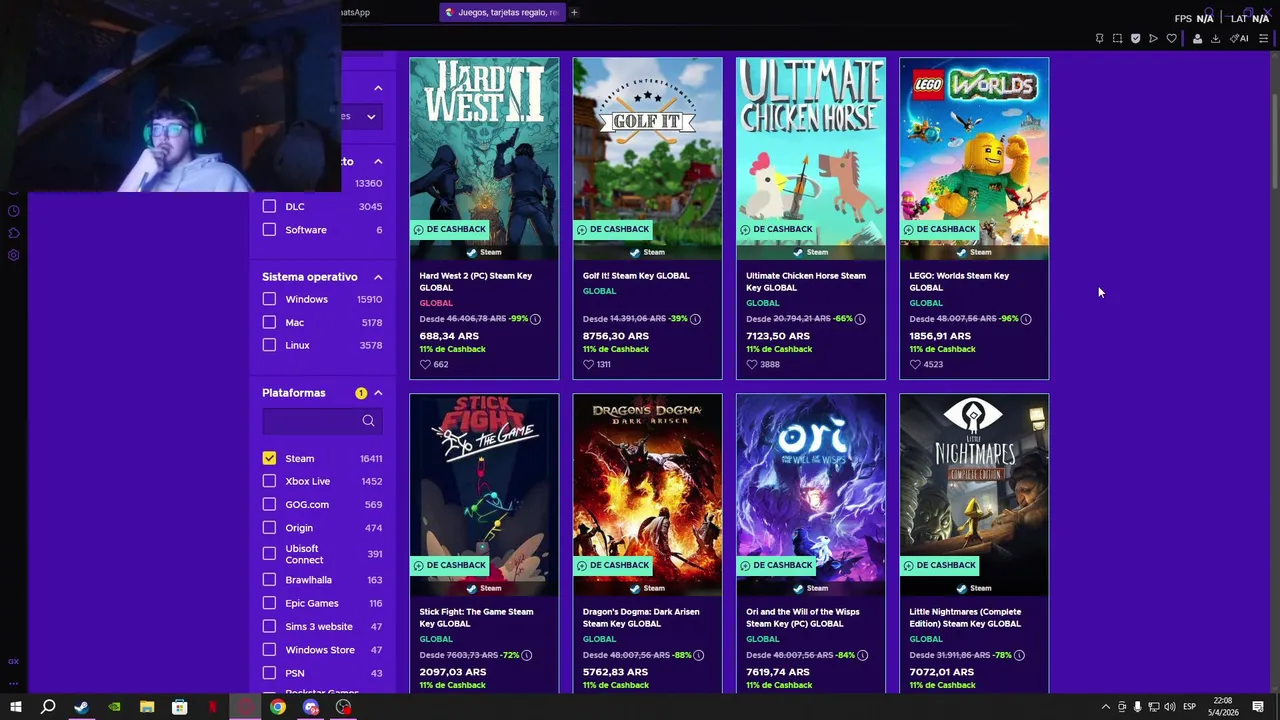Check the Origin platform checkbox
Image resolution: width=1280 pixels, height=720 pixels.
[269, 528]
